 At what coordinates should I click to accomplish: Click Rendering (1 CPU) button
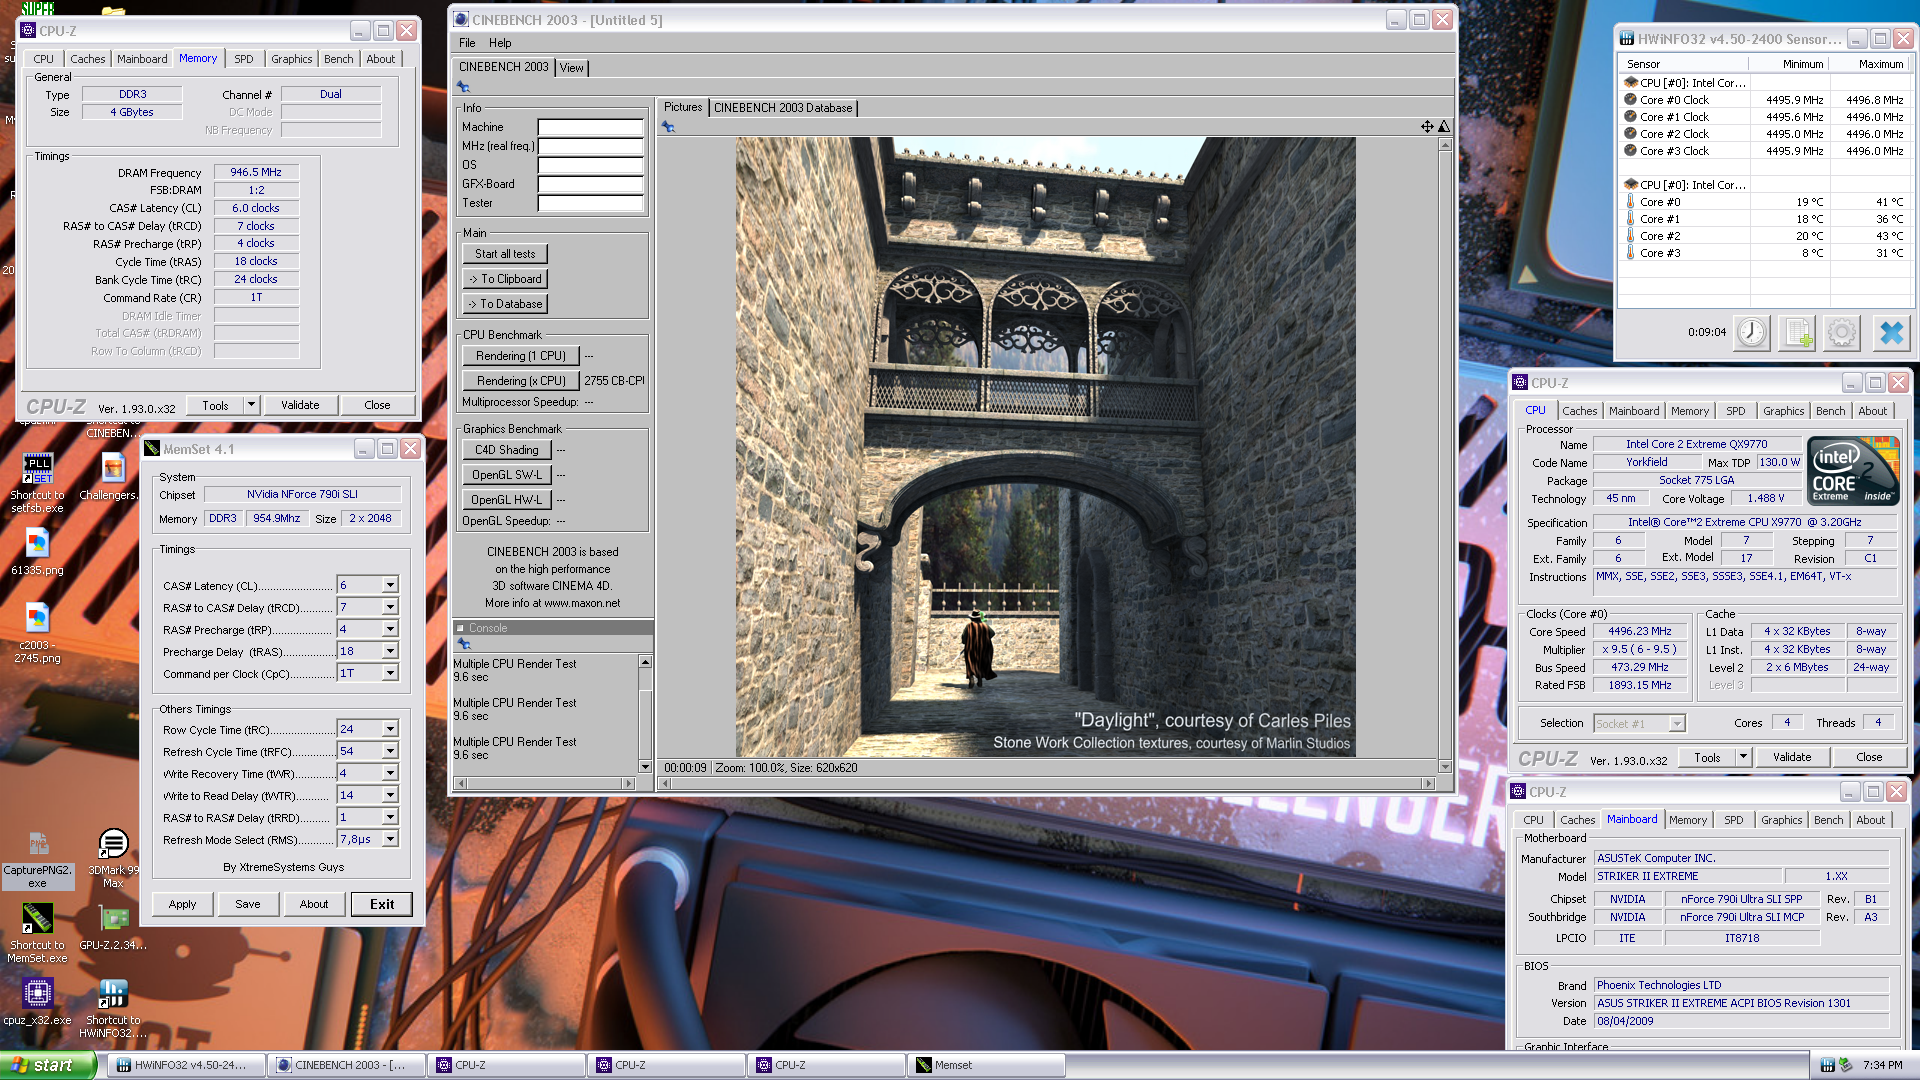(x=521, y=356)
